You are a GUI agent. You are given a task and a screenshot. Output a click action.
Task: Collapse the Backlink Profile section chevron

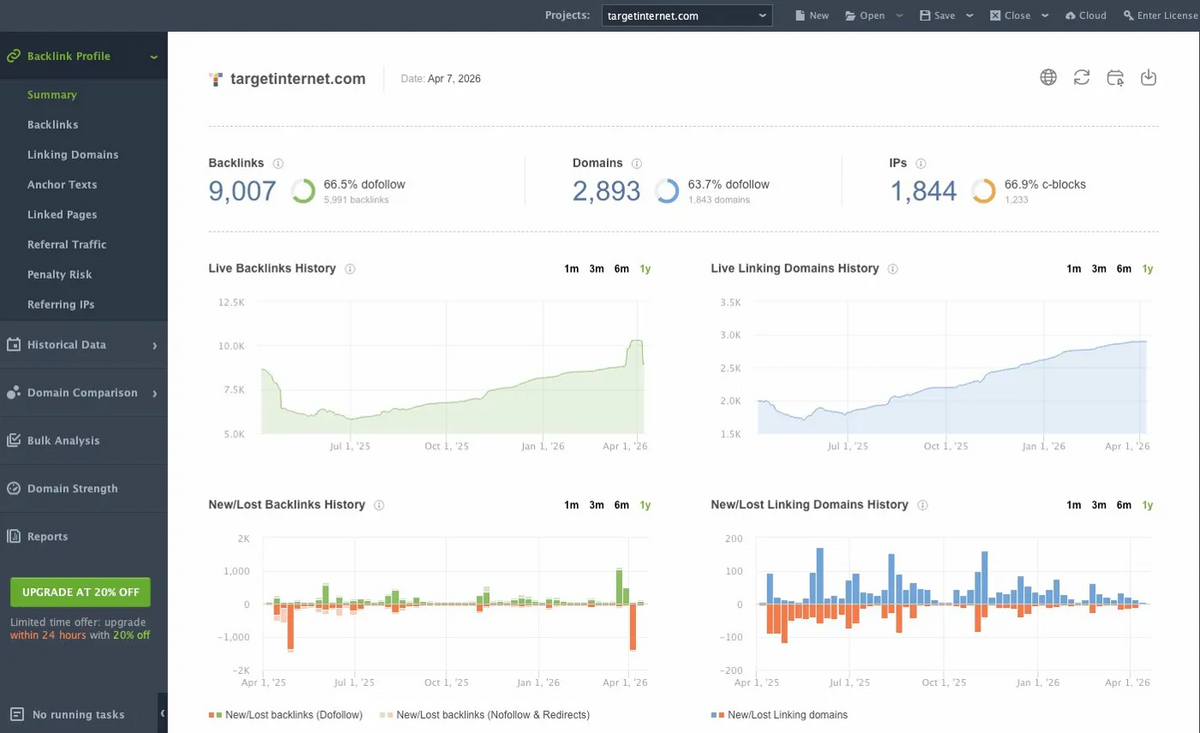click(154, 57)
